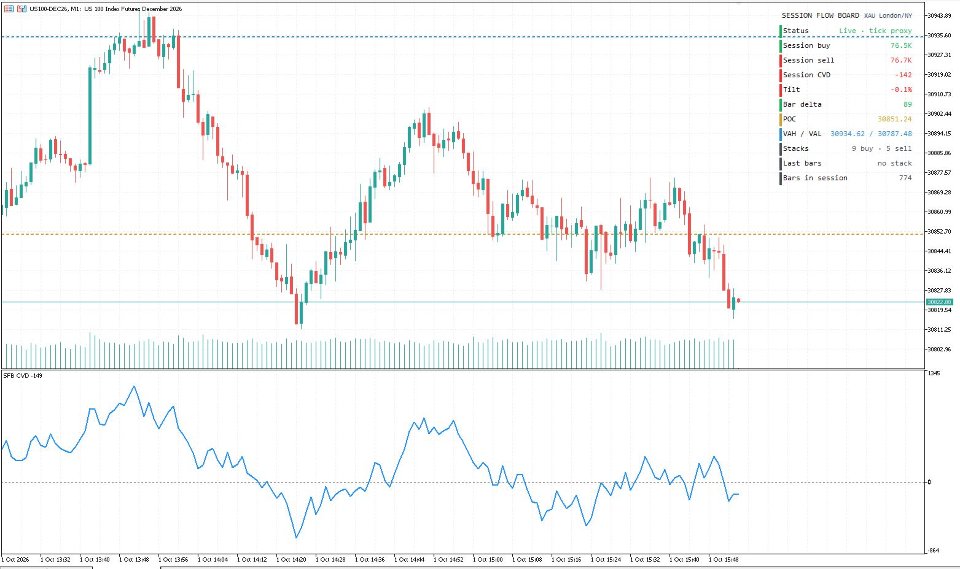Click the 'Status' row label
Screen dimensions: 960x569
pyautogui.click(x=796, y=31)
